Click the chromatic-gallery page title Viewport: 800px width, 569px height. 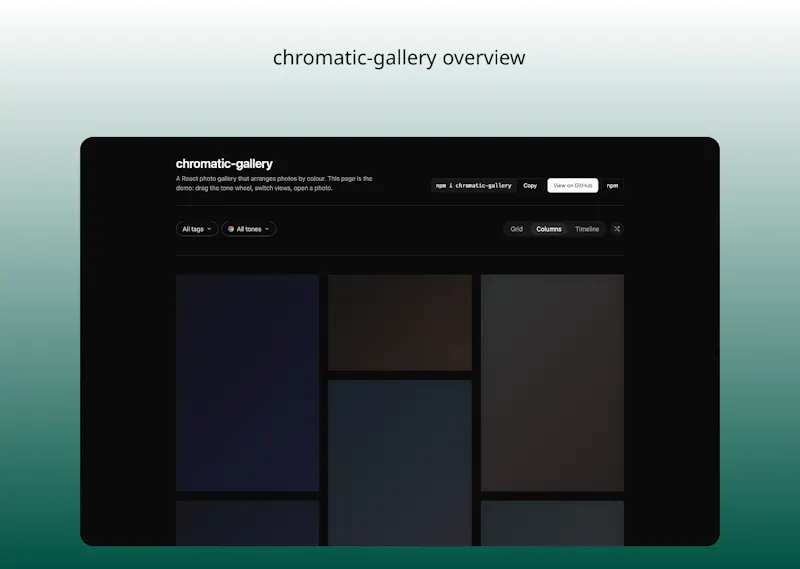click(224, 164)
